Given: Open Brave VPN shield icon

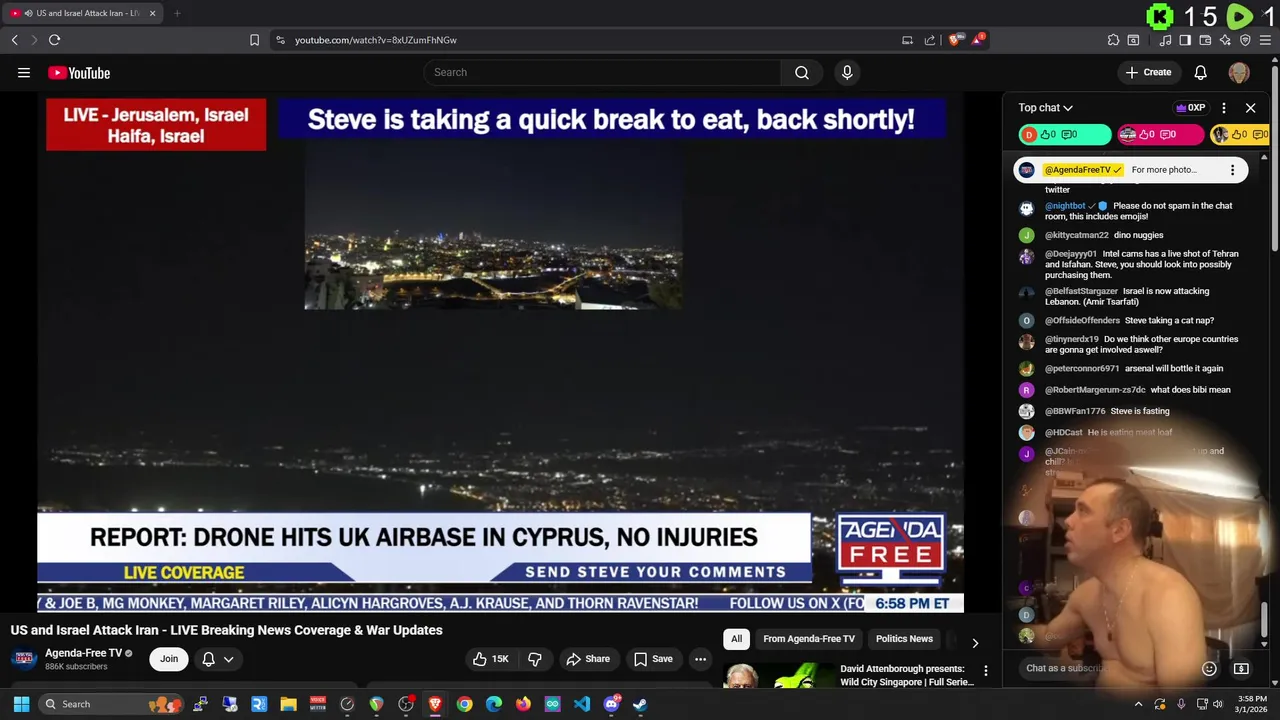Looking at the screenshot, I should [1245, 40].
